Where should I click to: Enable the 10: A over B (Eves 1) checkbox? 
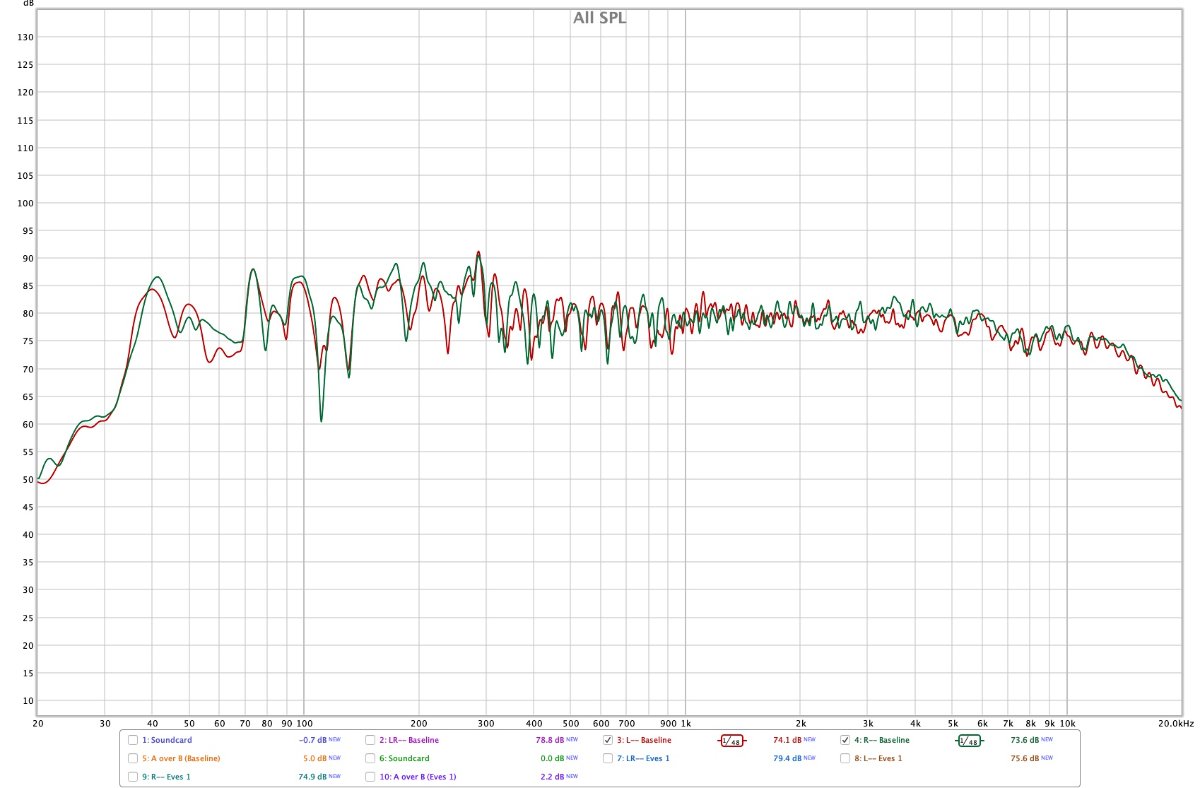click(x=370, y=777)
